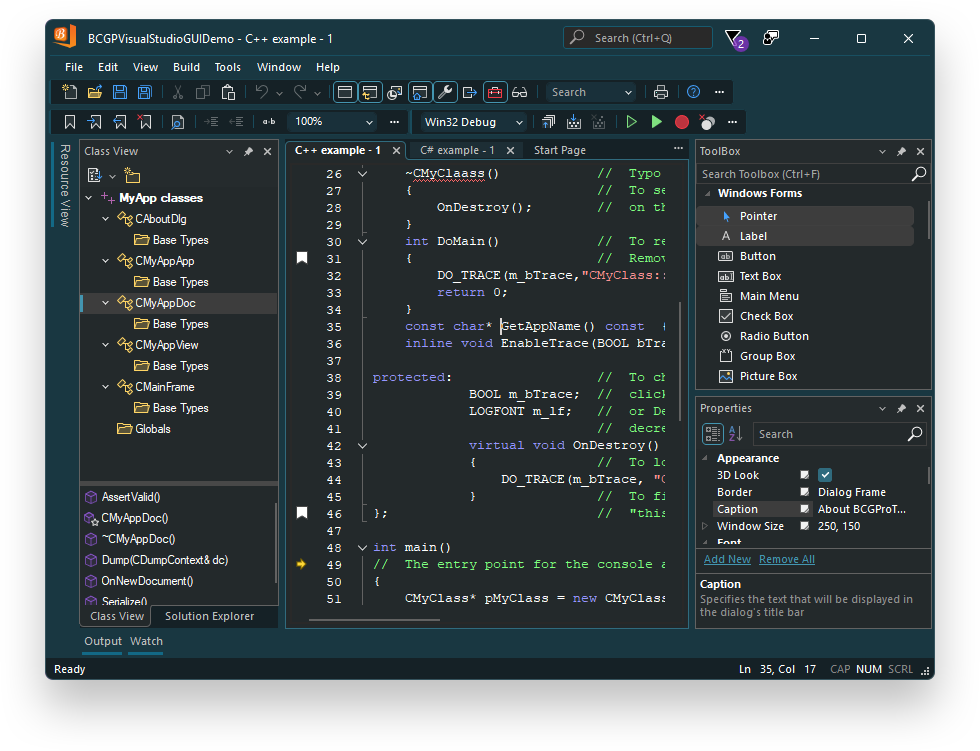The image size is (980, 751).
Task: Open the 100% zoom level dropdown
Action: (x=331, y=121)
